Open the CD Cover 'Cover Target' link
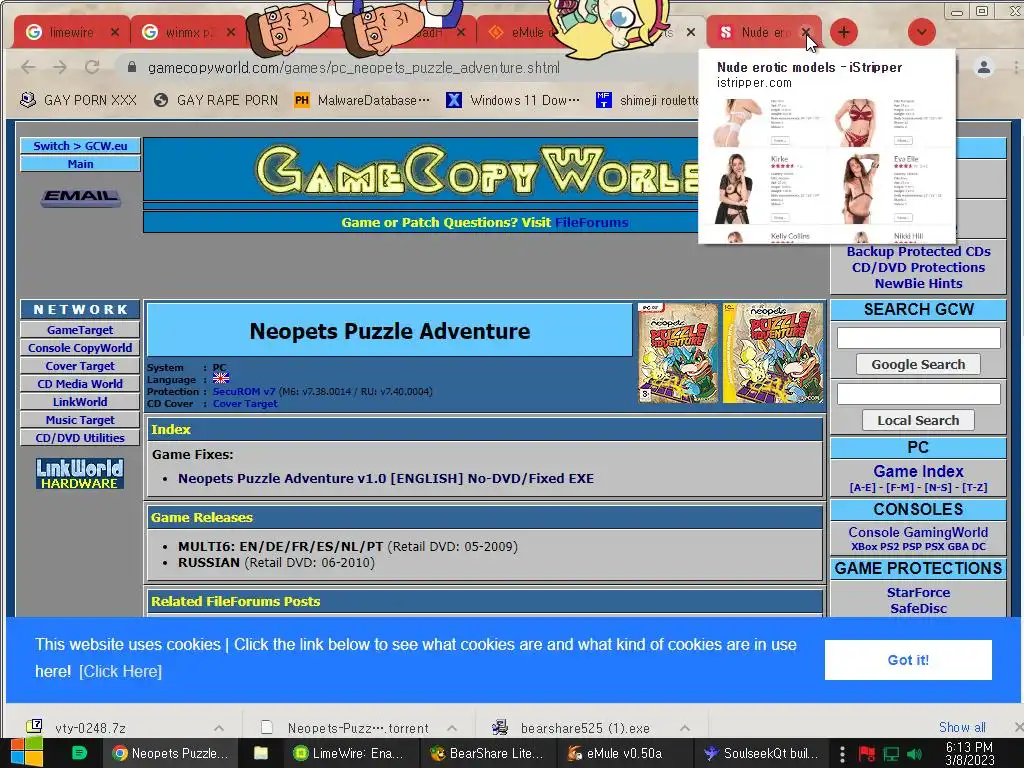Image resolution: width=1024 pixels, height=768 pixels. [245, 404]
